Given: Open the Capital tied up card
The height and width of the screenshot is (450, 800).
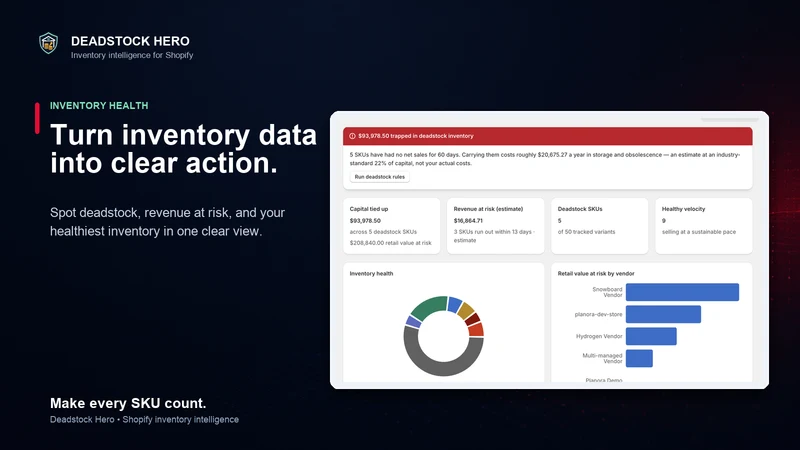Looking at the screenshot, I should [391, 226].
